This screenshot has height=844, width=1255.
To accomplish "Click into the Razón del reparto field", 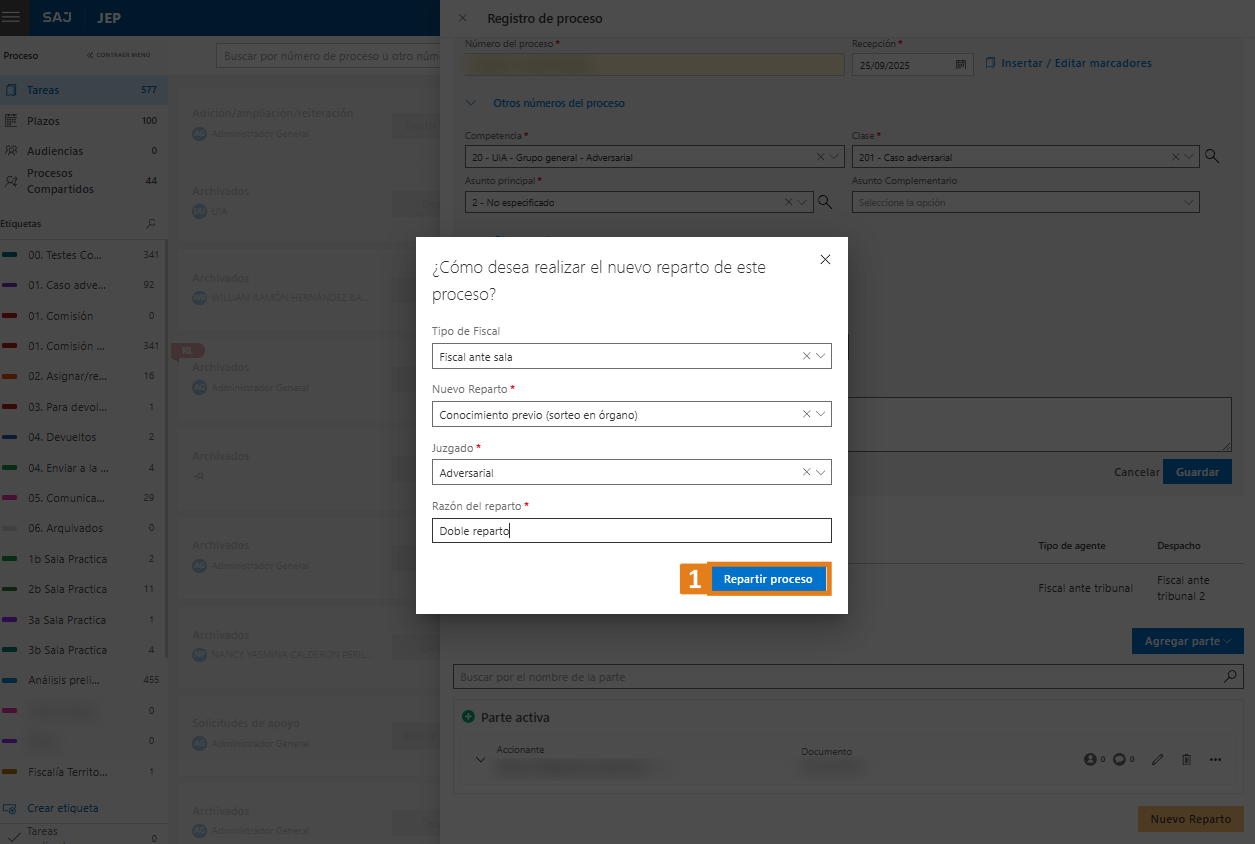I will point(633,531).
